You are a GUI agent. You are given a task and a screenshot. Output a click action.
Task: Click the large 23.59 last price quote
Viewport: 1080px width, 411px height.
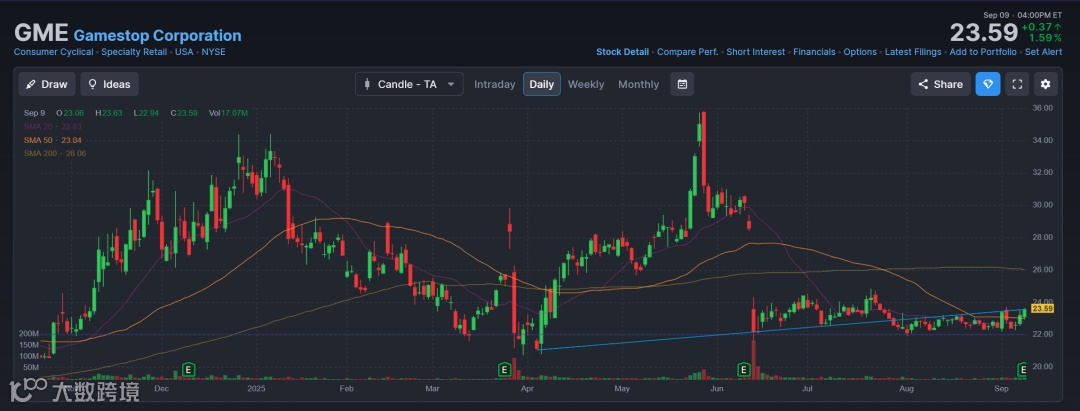(984, 32)
